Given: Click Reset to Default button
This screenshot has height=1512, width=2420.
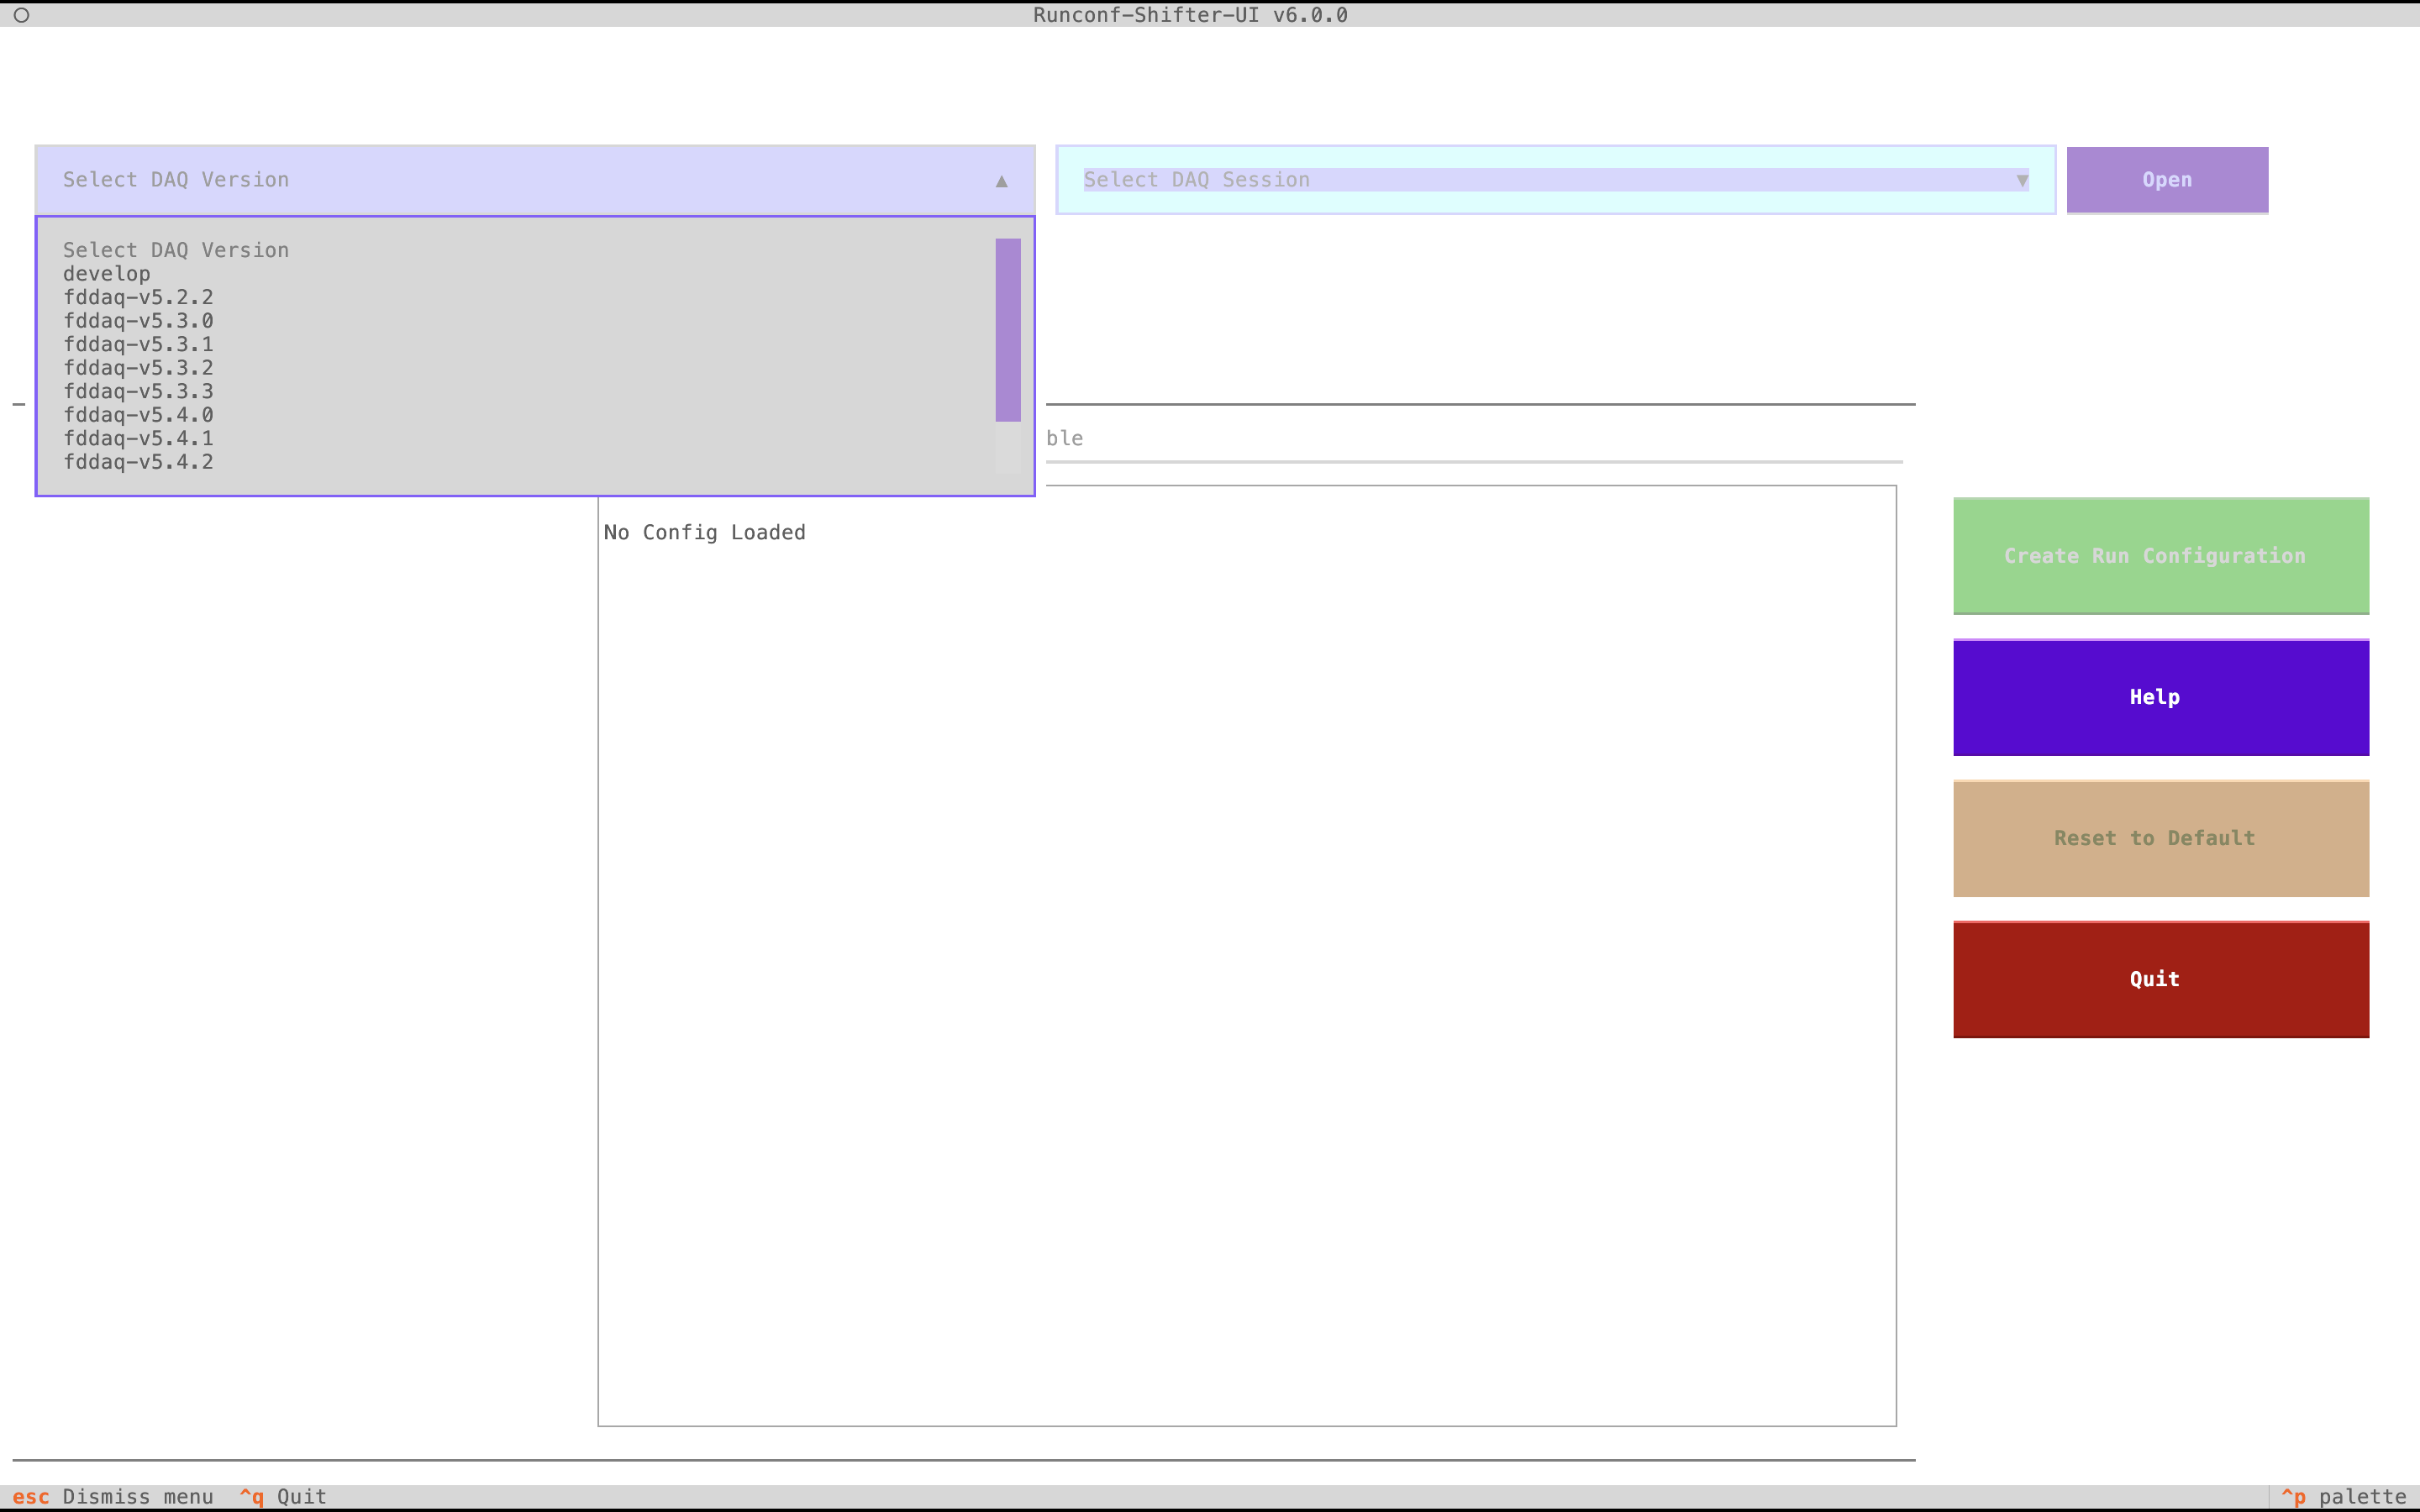Looking at the screenshot, I should coord(2161,838).
